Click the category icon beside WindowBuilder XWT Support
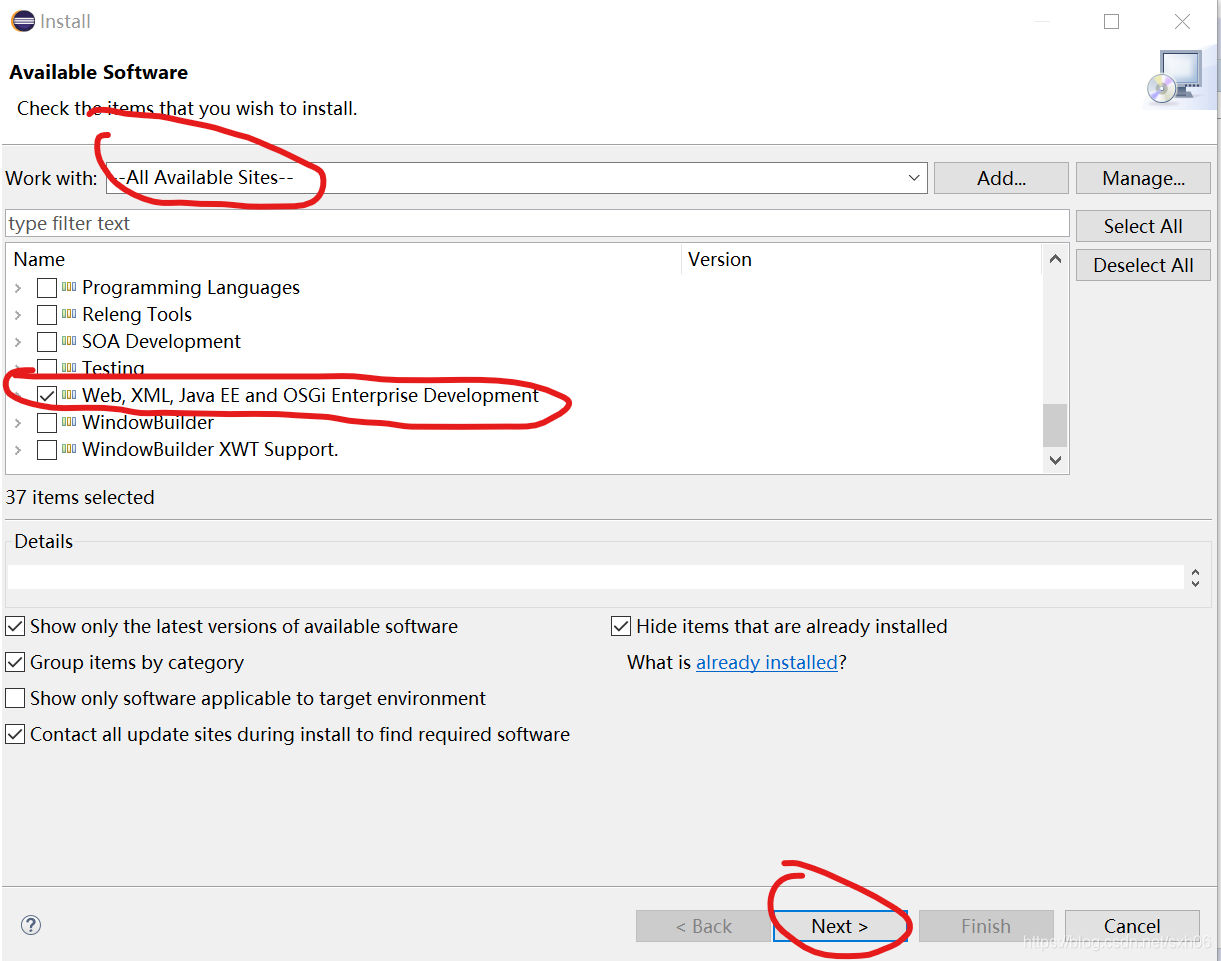 click(x=69, y=449)
